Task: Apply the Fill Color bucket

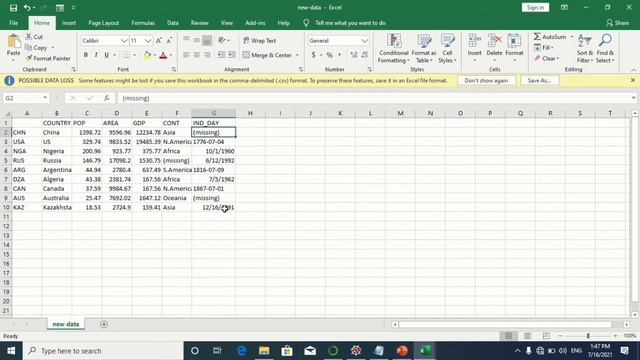Action: pos(147,55)
